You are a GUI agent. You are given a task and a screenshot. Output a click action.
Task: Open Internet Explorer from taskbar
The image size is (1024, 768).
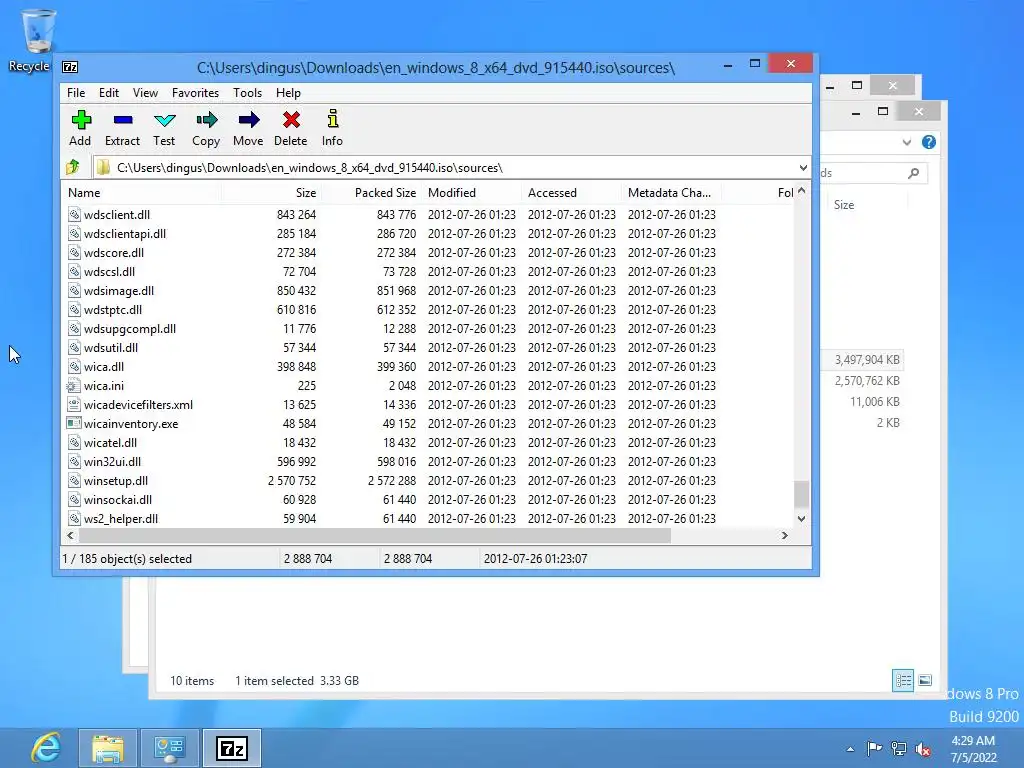click(x=46, y=748)
